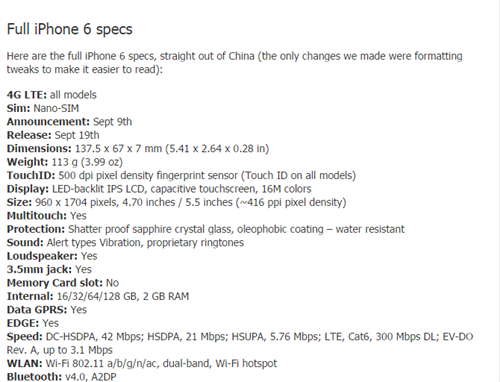Click the 'Dimensions:' bold label
500x382 pixels.
point(39,149)
